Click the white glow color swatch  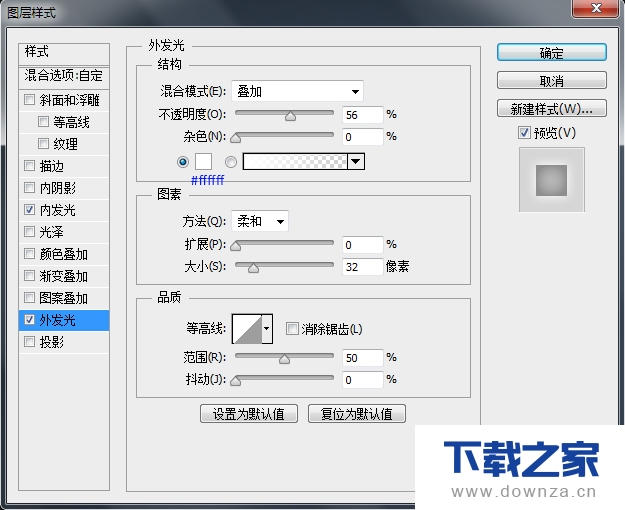[203, 161]
